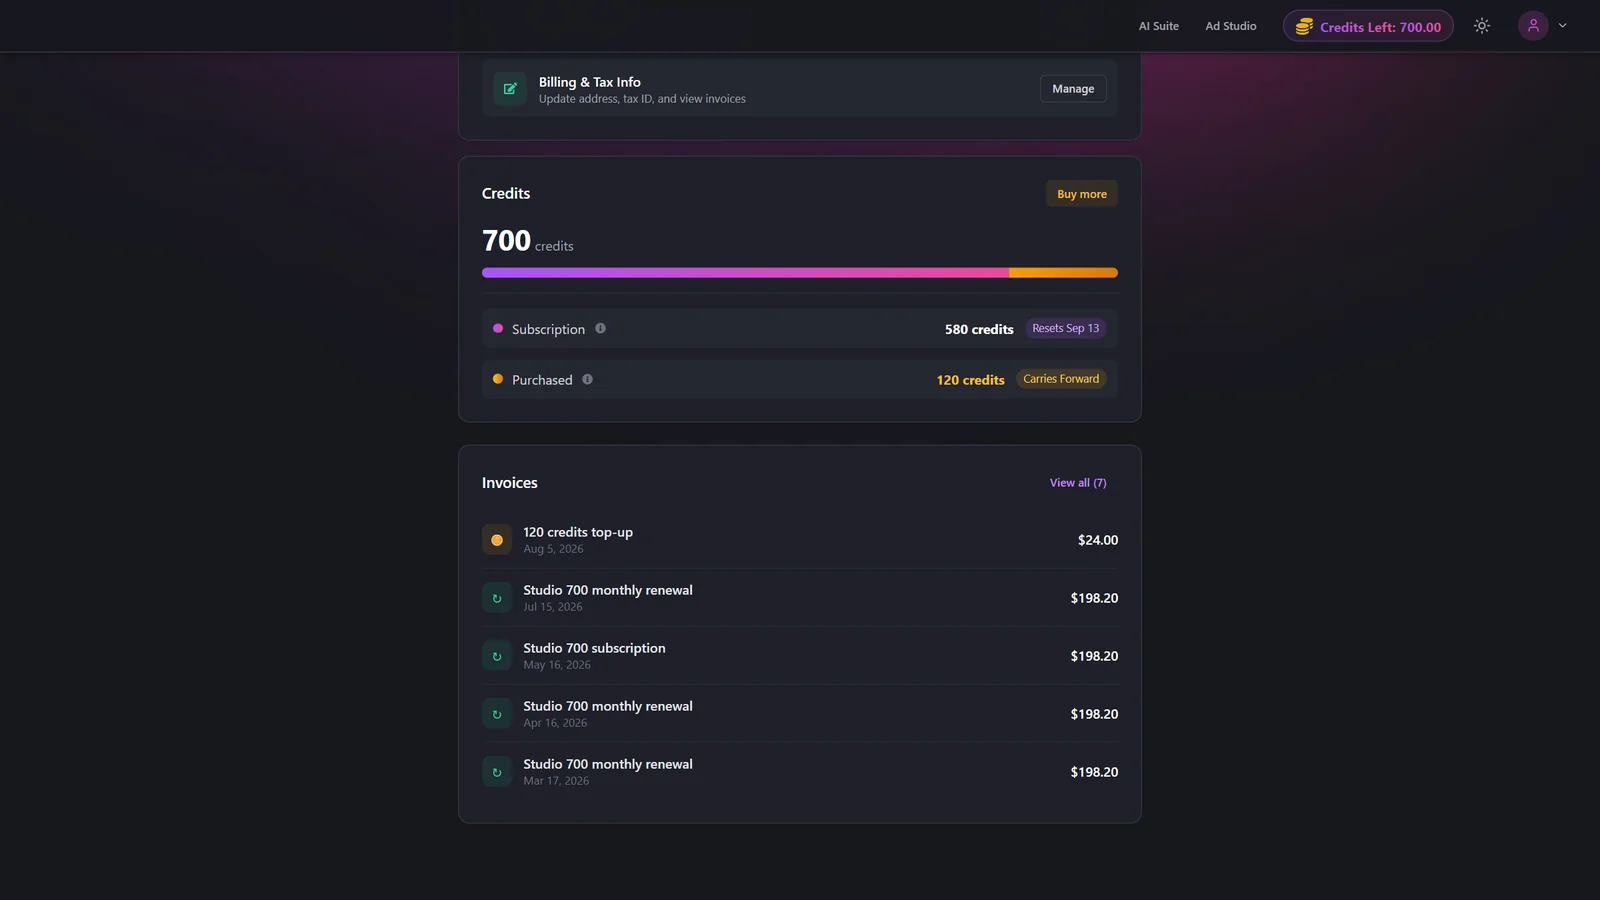The width and height of the screenshot is (1600, 900).
Task: Open the user profile avatar
Action: coord(1533,26)
